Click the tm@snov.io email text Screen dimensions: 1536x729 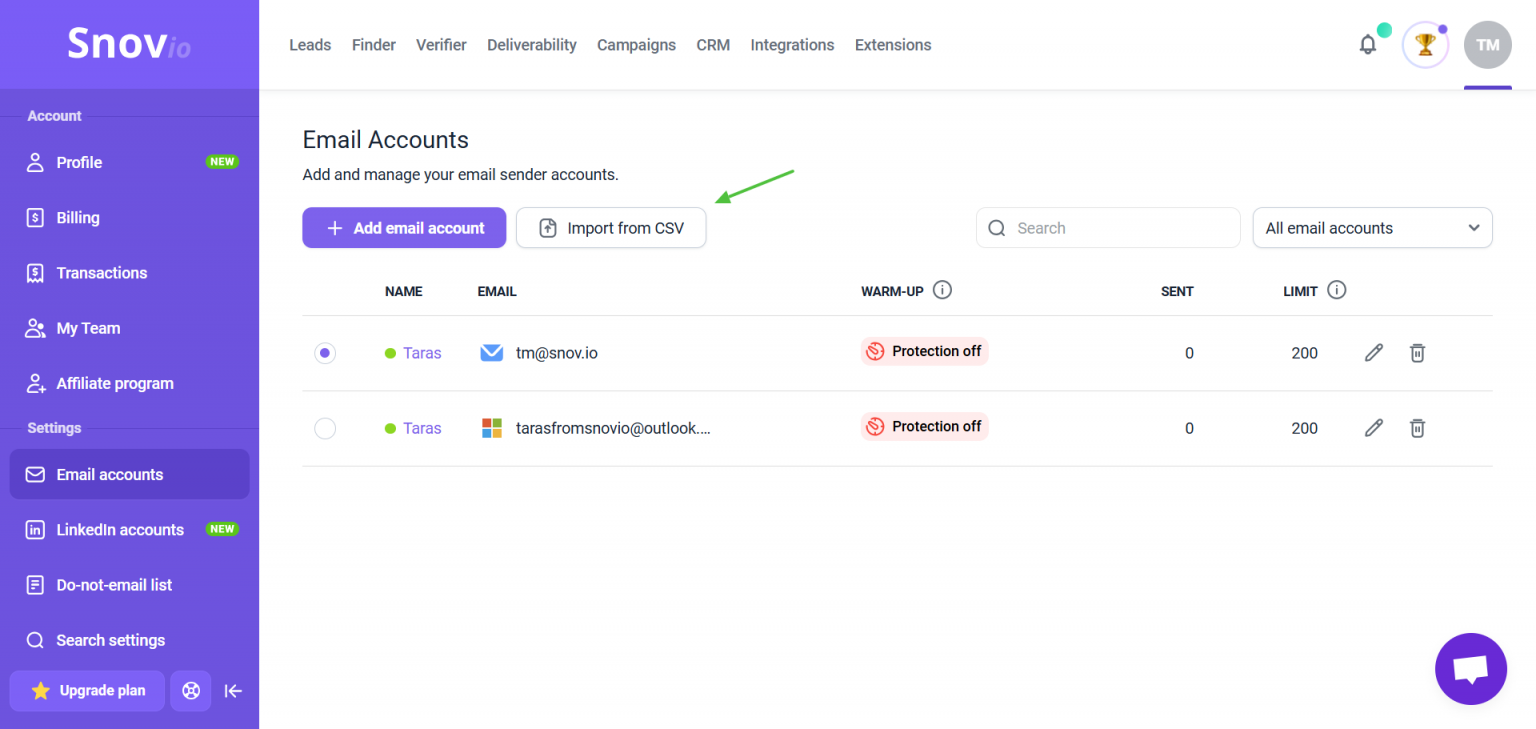coord(557,353)
